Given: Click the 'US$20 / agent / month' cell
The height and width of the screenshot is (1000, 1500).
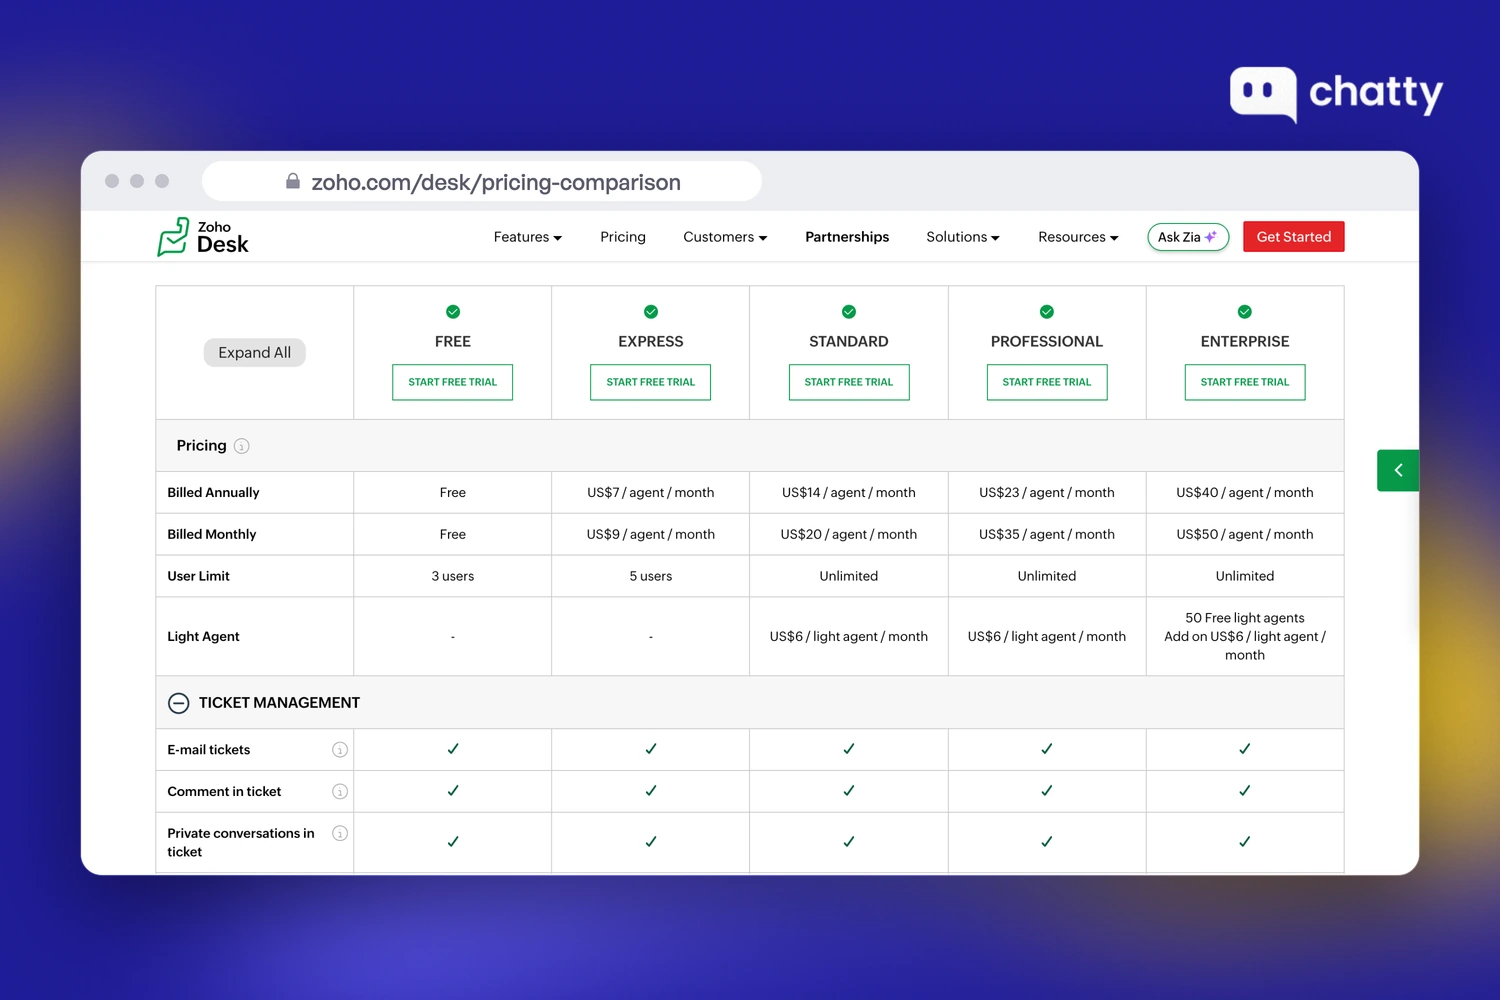Looking at the screenshot, I should point(849,535).
